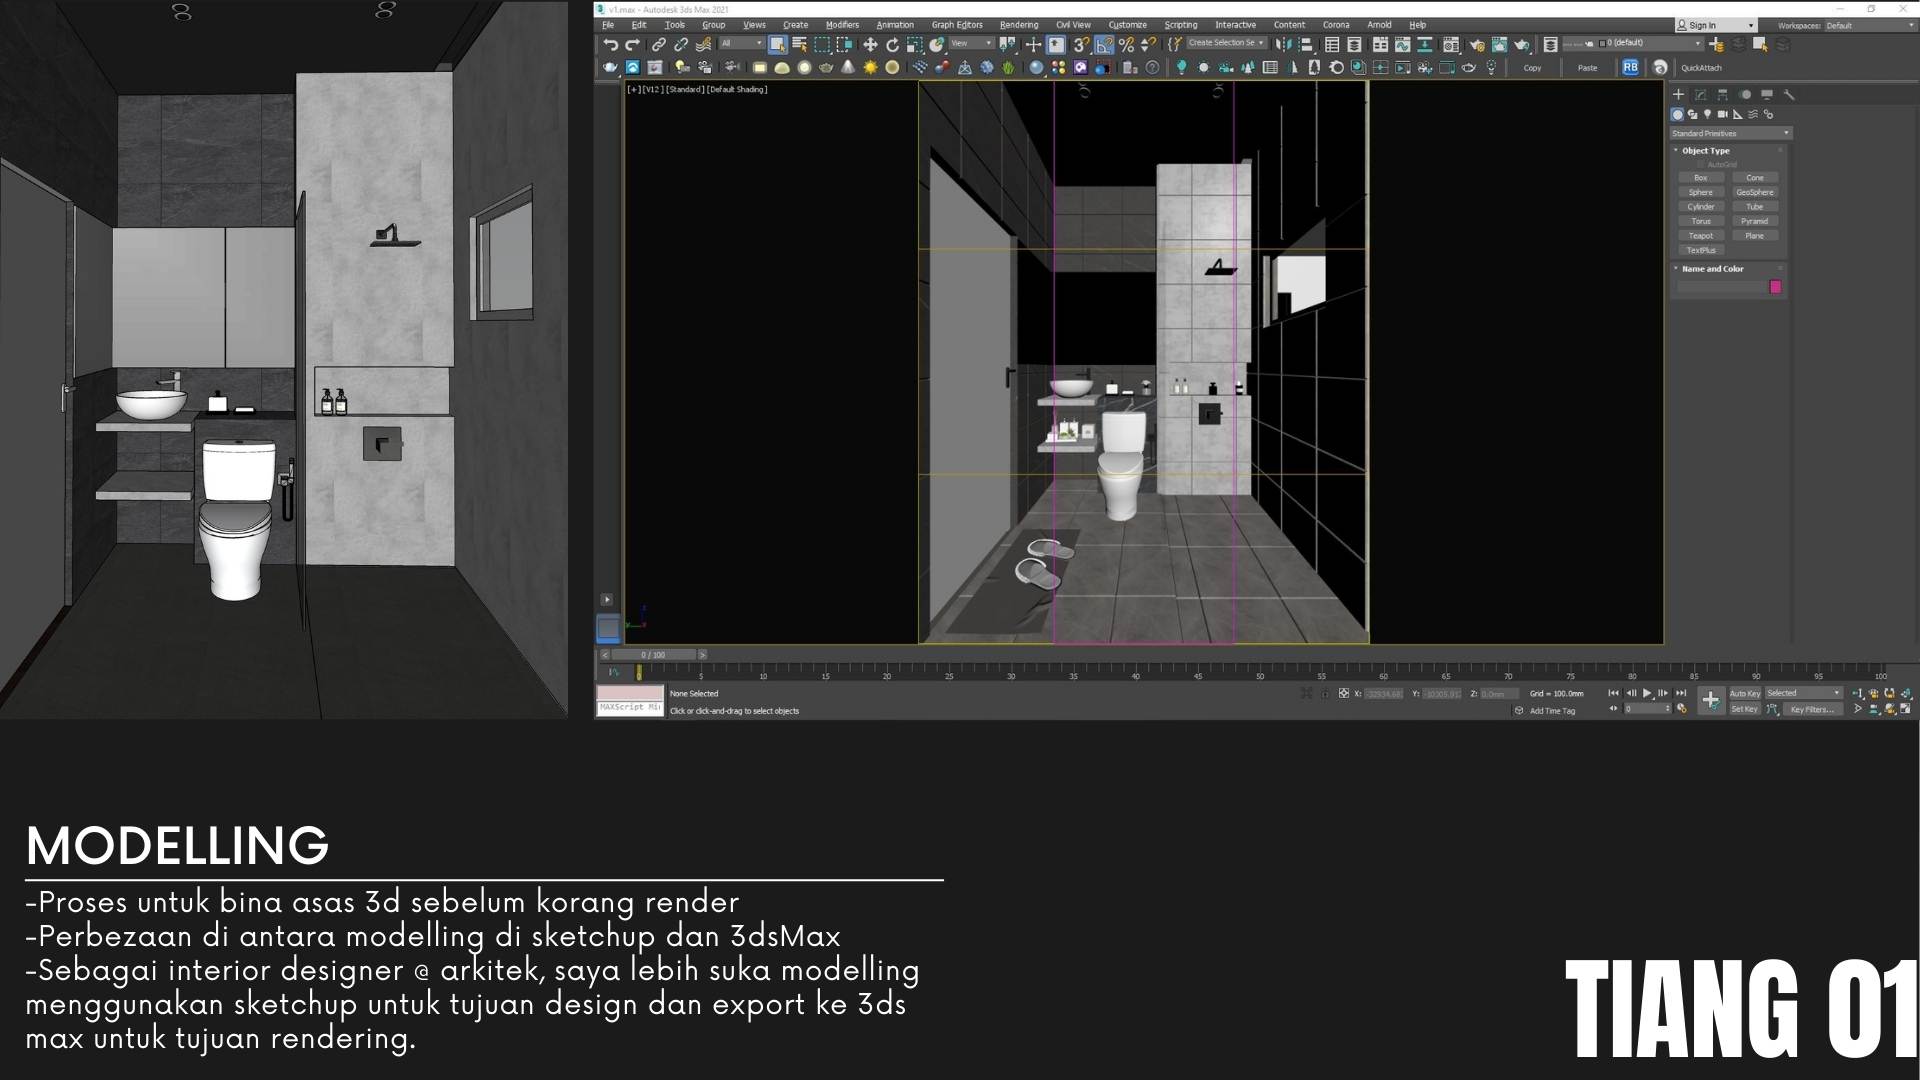1920x1080 pixels.
Task: Click the RB toolbar icon
Action: (x=1630, y=68)
